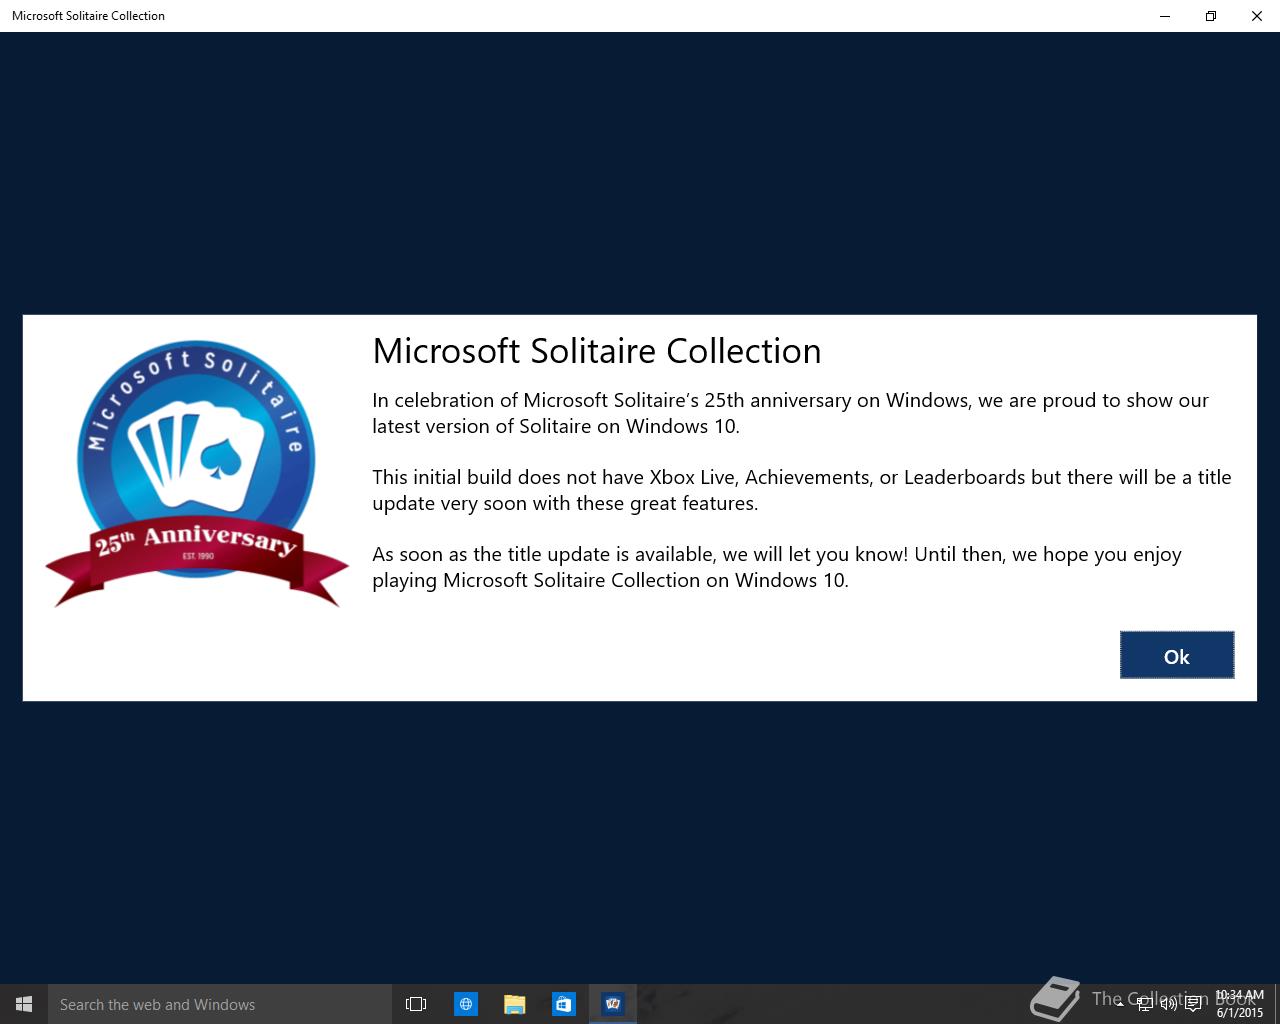1280x1024 pixels.
Task: Open the Windows Start menu
Action: click(x=24, y=1004)
